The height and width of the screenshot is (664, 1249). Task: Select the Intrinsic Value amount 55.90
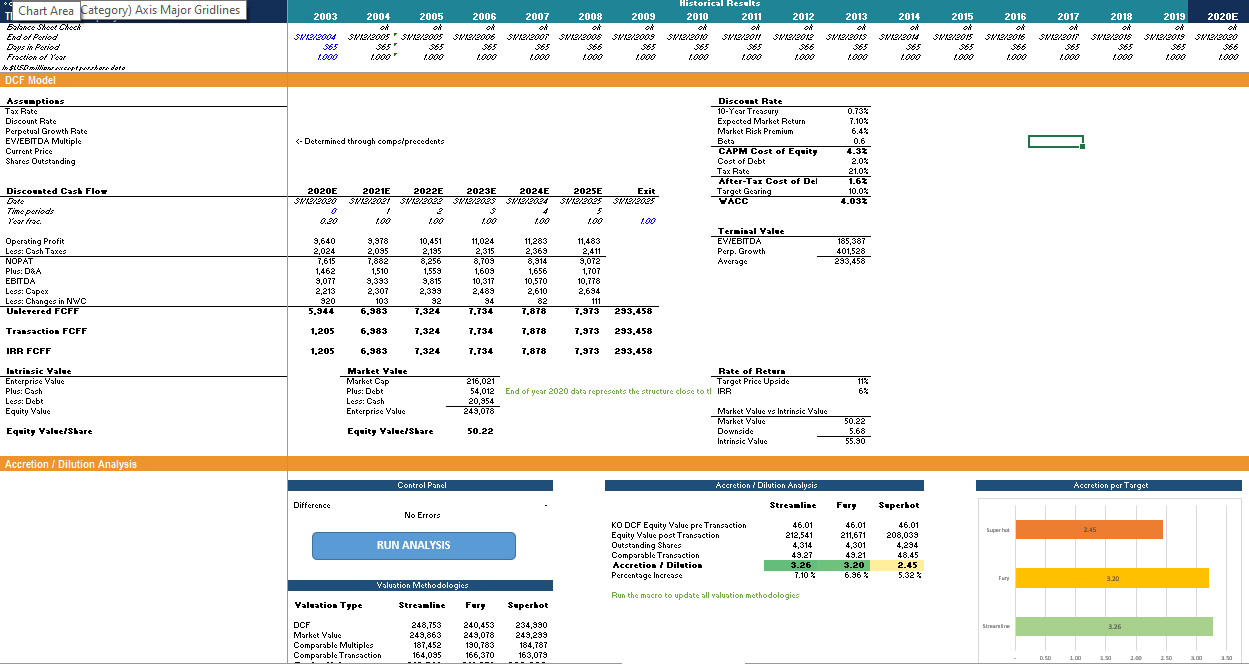[856, 441]
